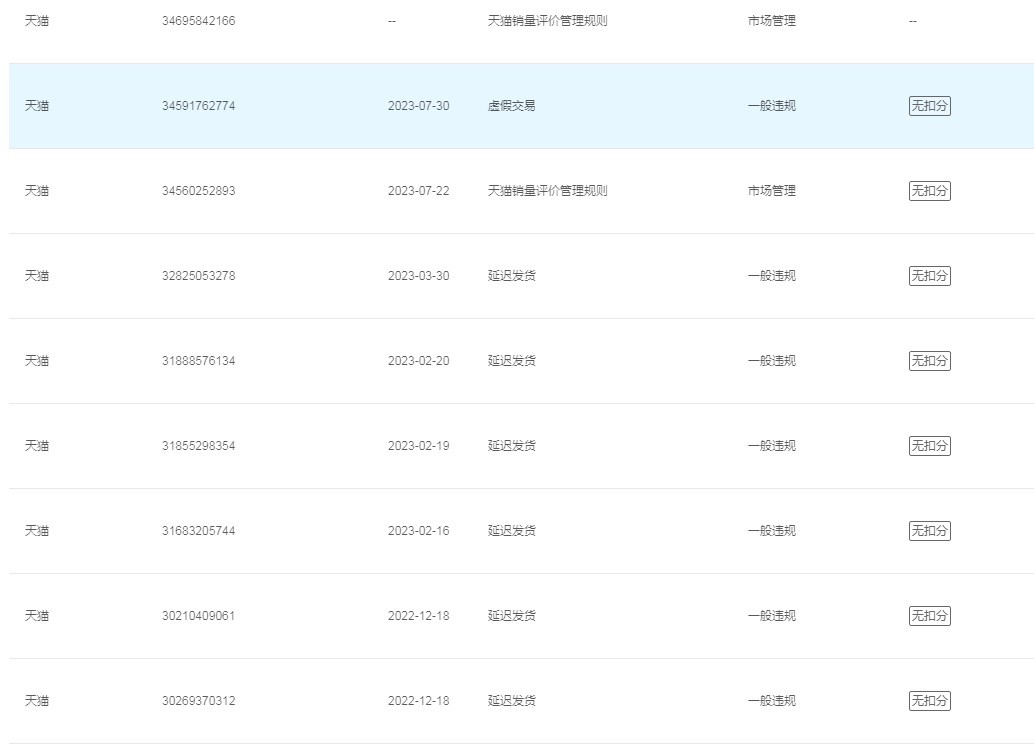Click the 无扣分 tag for record 30269370312
1034x744 pixels.
tap(929, 700)
